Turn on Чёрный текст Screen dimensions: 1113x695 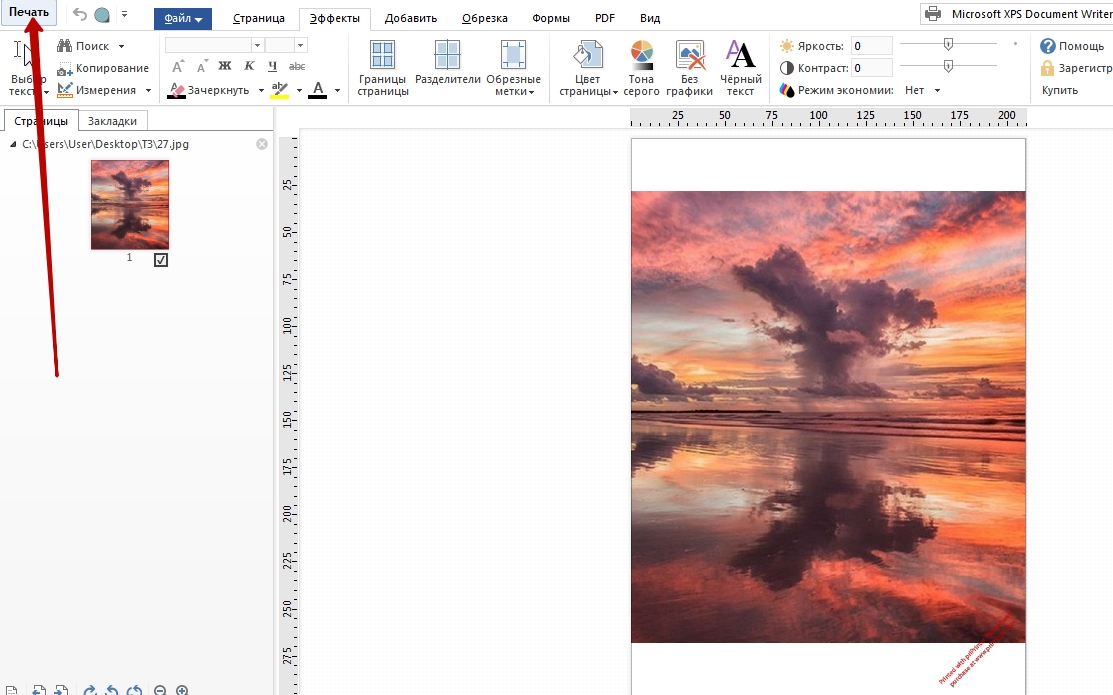click(x=740, y=68)
